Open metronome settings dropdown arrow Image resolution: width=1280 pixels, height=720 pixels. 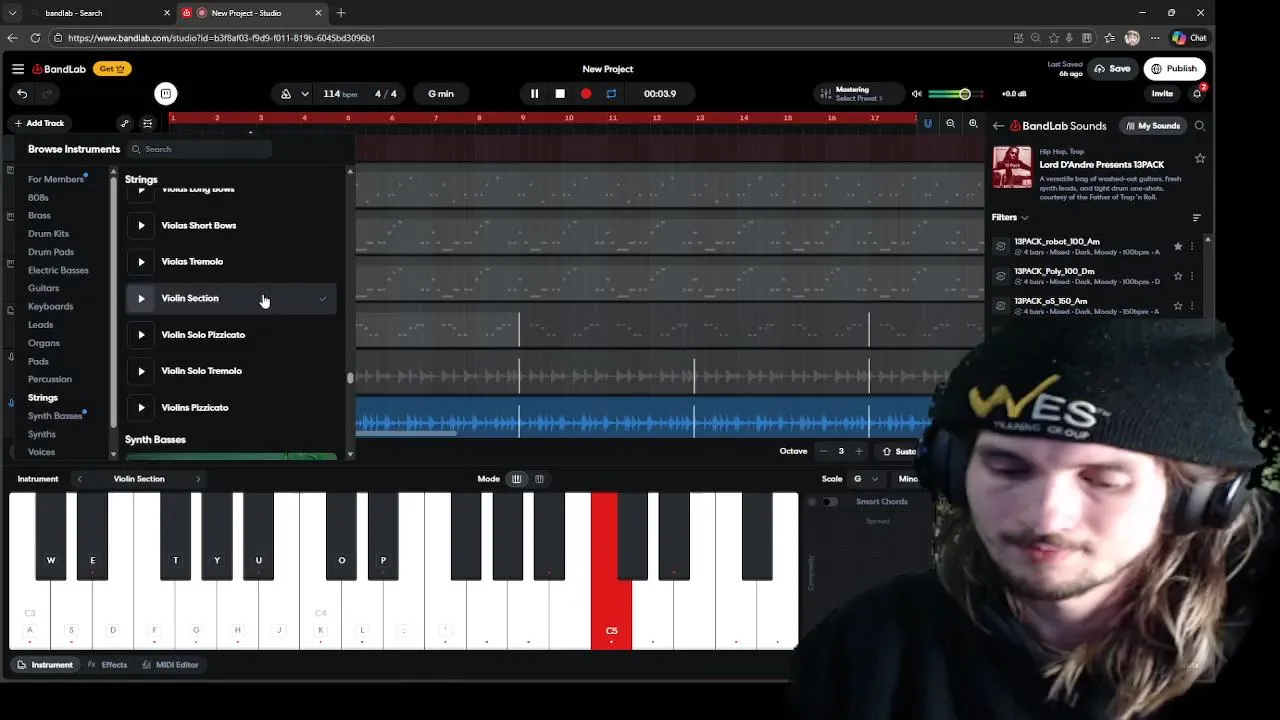[x=304, y=94]
